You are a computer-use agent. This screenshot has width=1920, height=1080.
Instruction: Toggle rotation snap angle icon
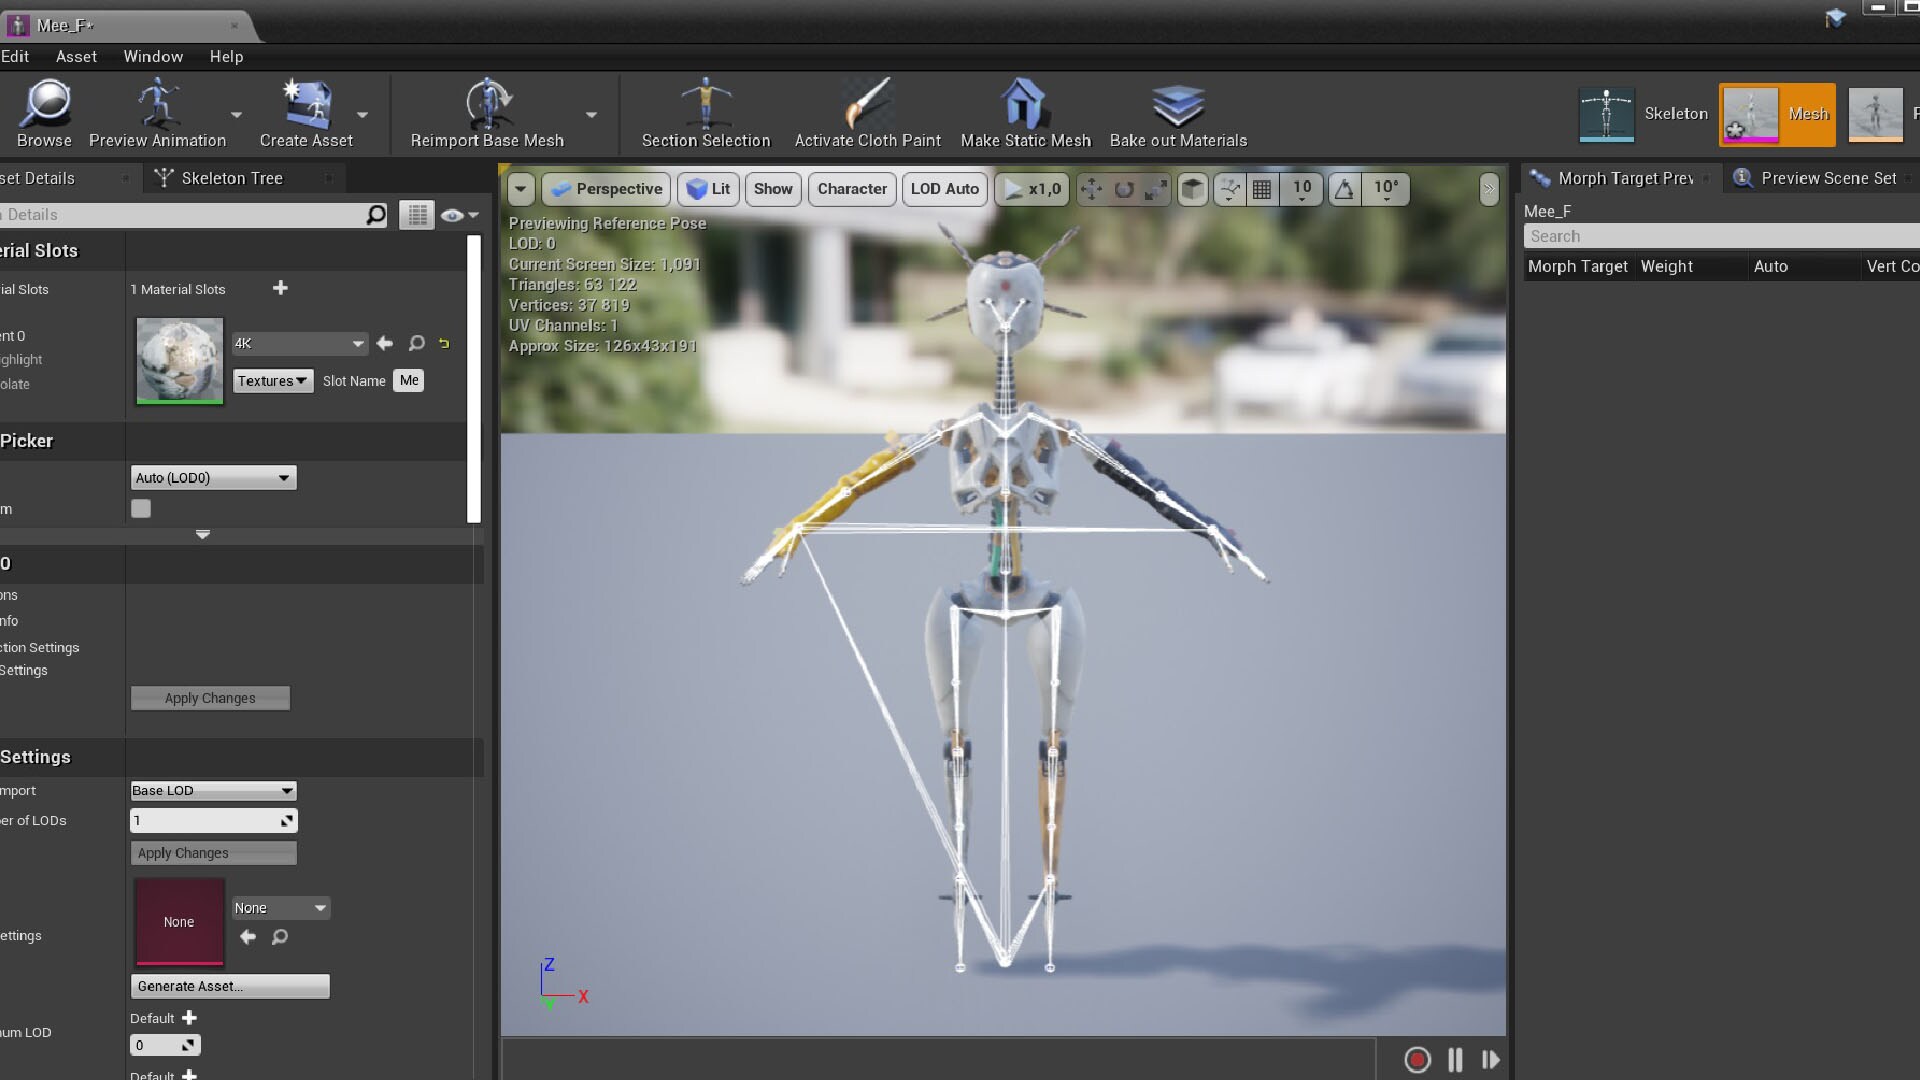coord(1344,189)
